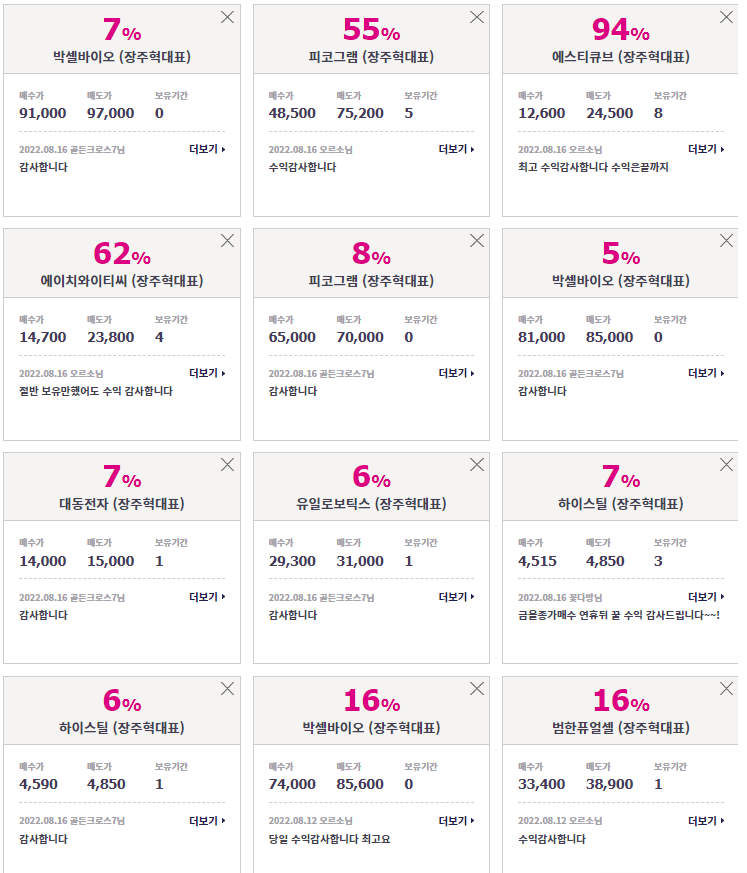This screenshot has height=873, width=747.
Task: Close the 하이스틸 6% card
Action: coord(227,689)
